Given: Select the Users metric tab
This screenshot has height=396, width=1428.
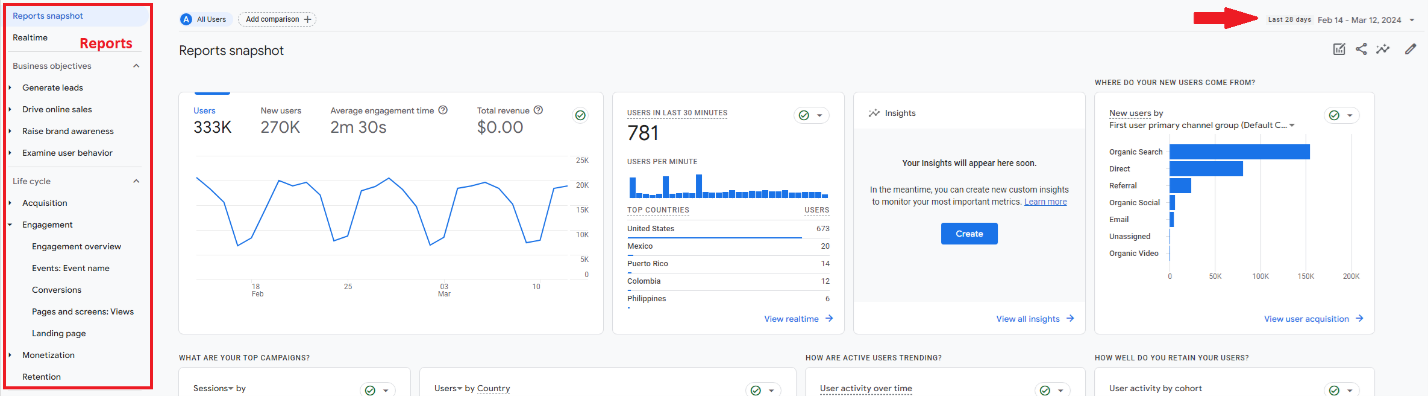Looking at the screenshot, I should coord(212,120).
